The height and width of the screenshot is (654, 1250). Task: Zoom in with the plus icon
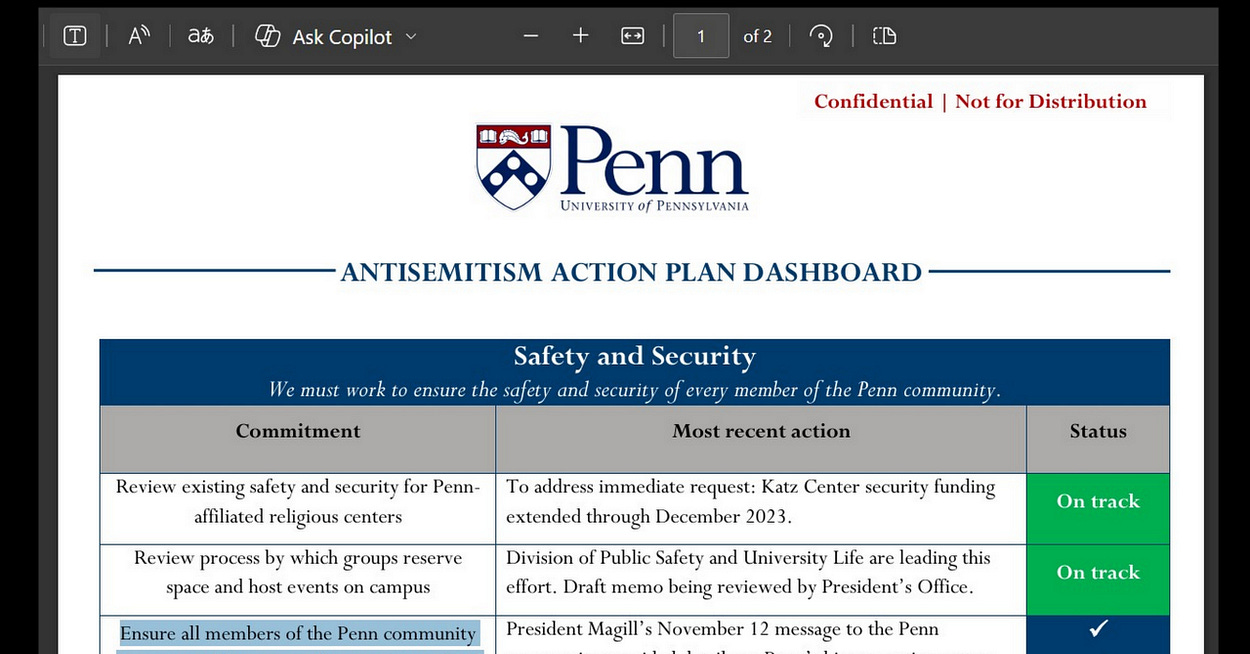[x=581, y=36]
